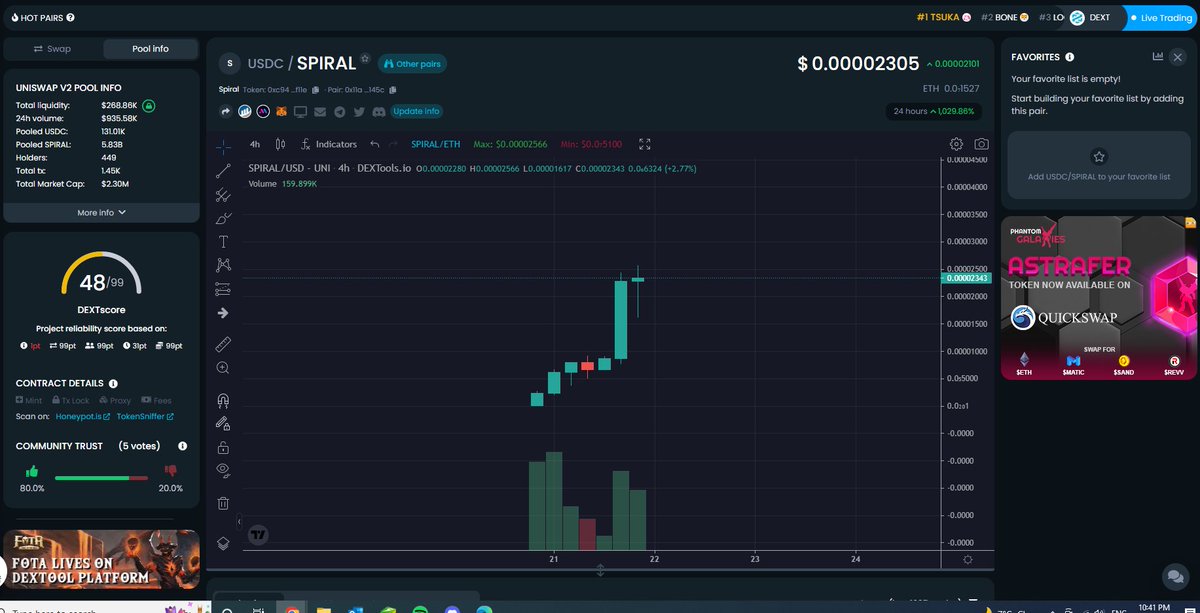Viewport: 1200px width, 613px height.
Task: Vote thumbs down for community trust
Action: 170,471
